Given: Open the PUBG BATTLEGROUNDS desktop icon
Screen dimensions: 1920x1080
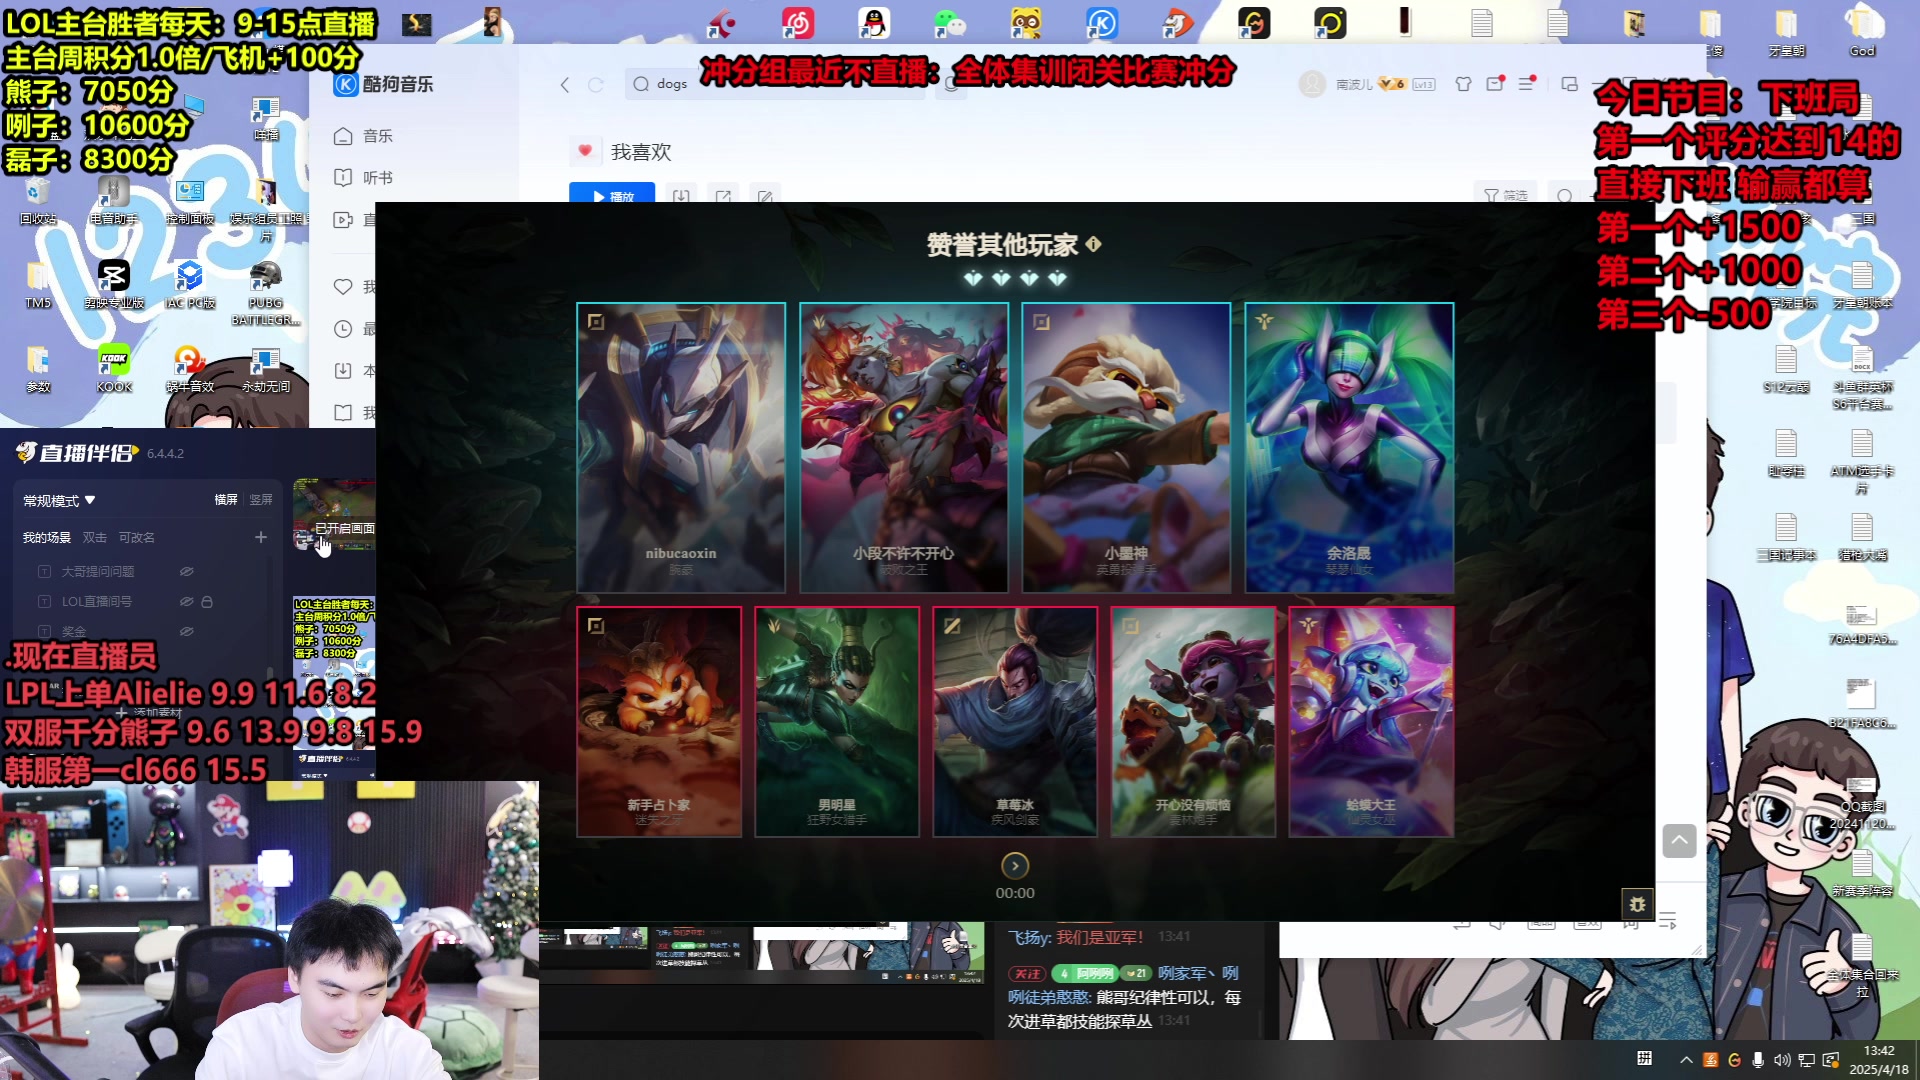Looking at the screenshot, I should click(x=265, y=293).
